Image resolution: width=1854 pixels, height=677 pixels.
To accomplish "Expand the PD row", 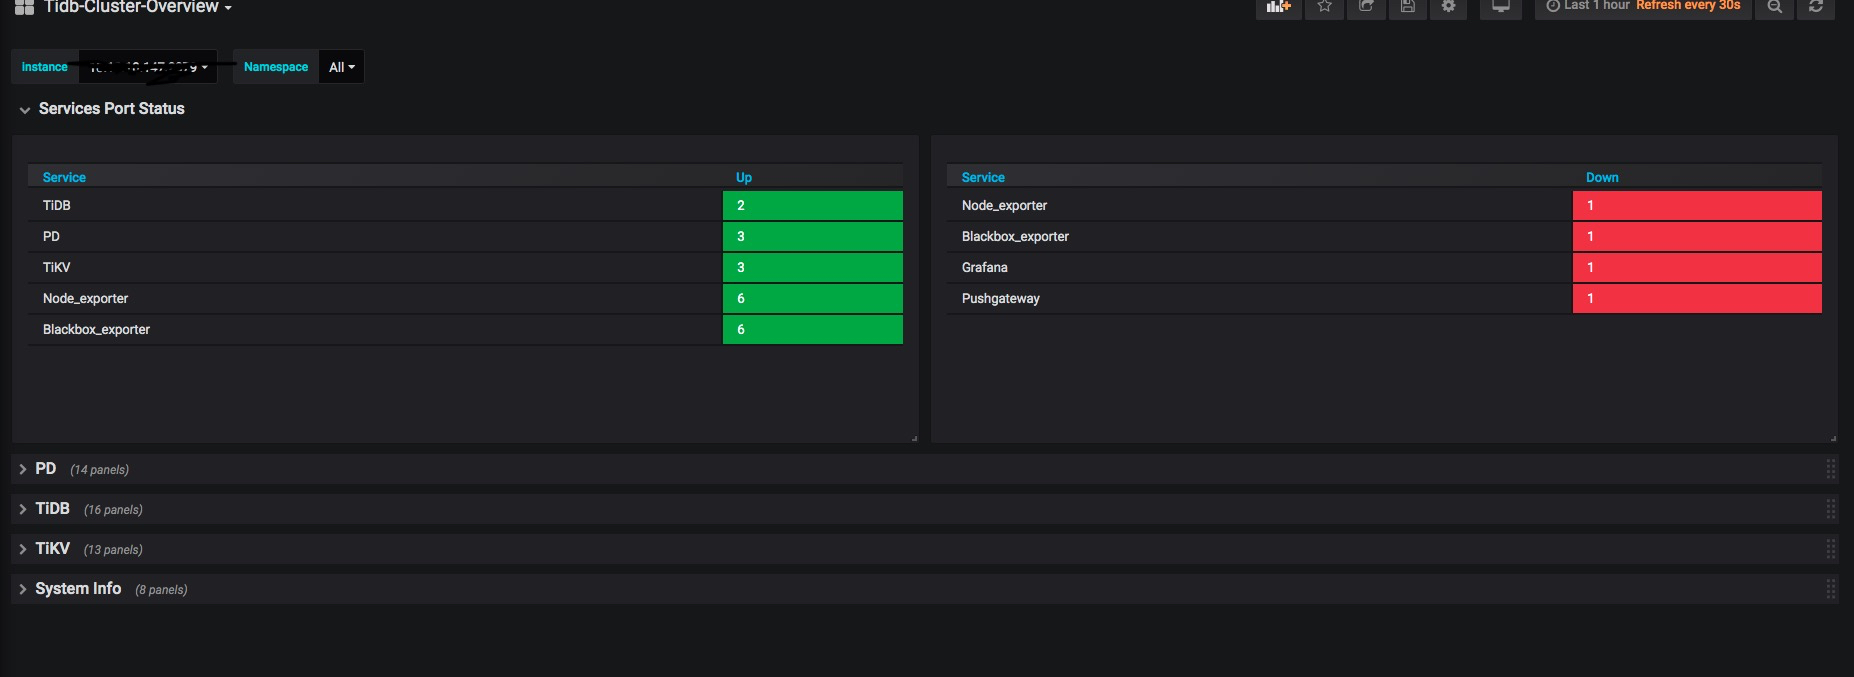I will click(x=46, y=469).
